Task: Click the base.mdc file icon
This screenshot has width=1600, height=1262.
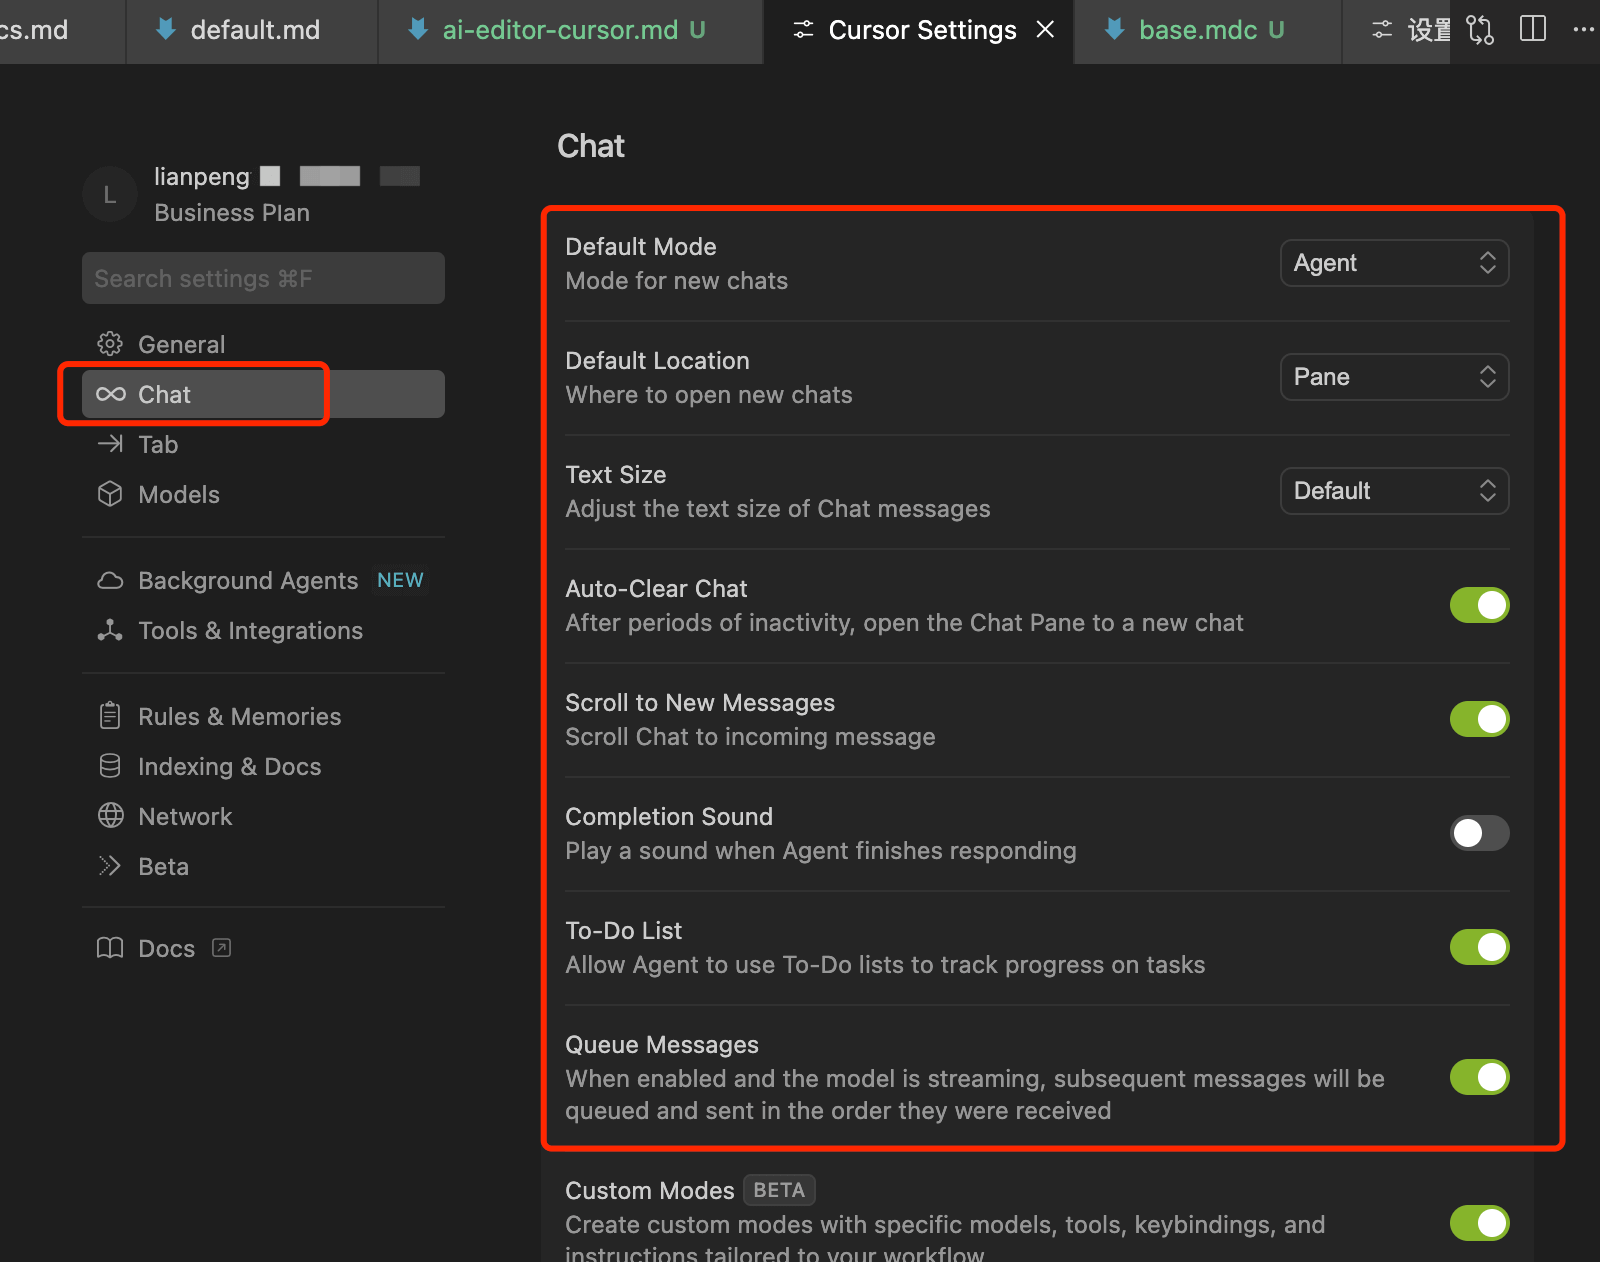Action: tap(1114, 29)
